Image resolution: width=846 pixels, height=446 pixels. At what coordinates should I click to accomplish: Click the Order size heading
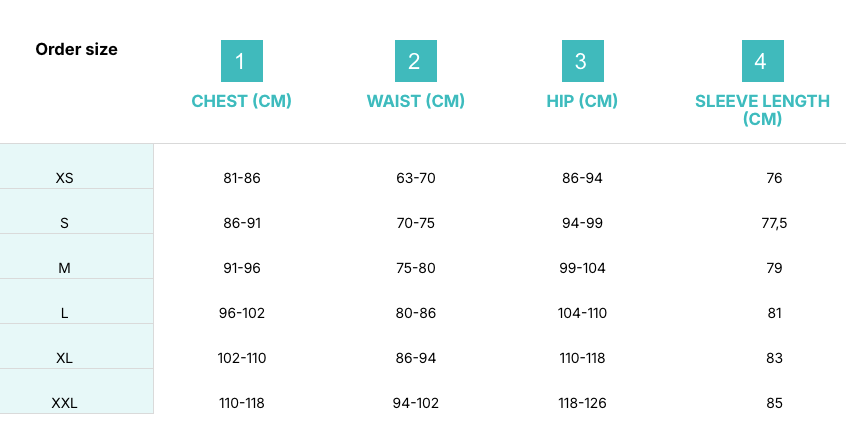[x=76, y=49]
